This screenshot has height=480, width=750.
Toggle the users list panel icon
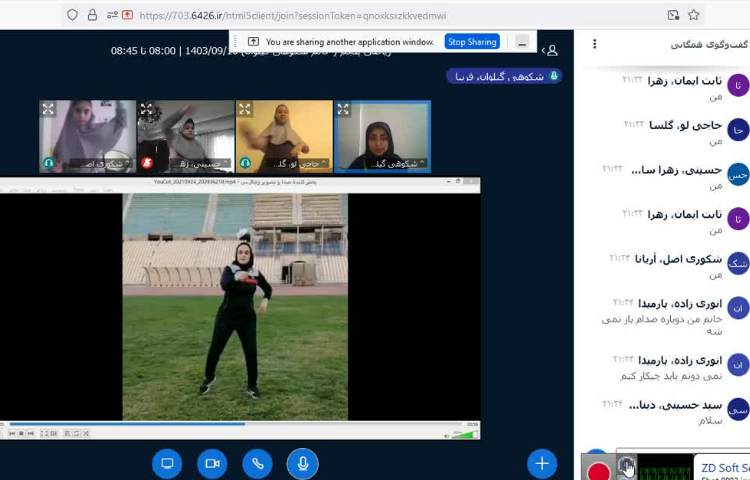click(551, 50)
